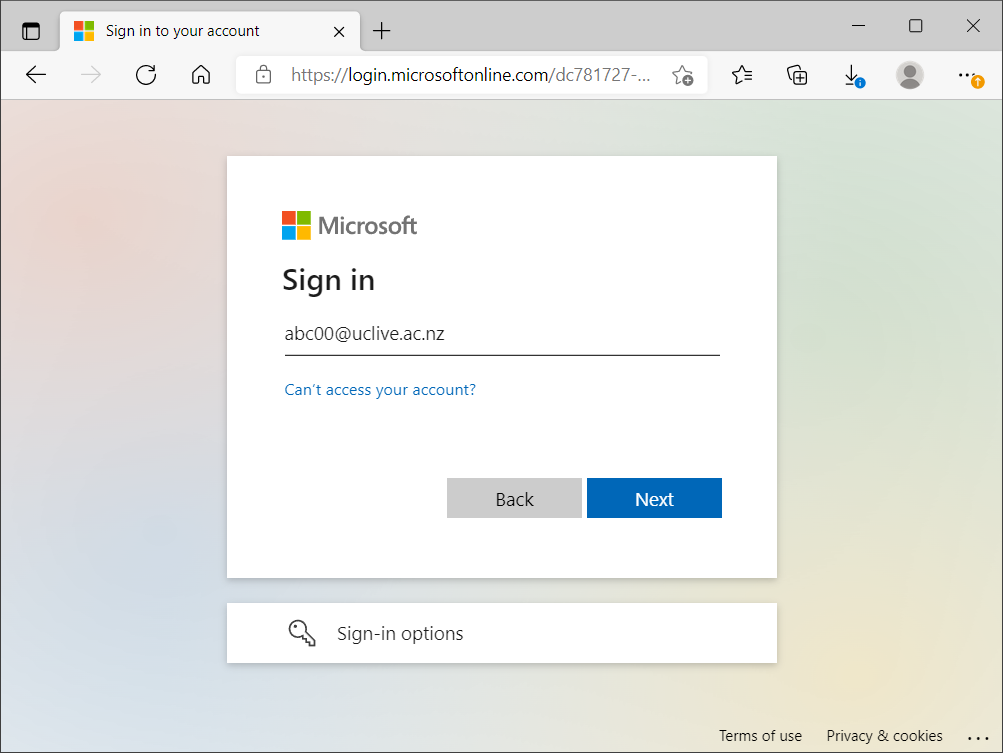This screenshot has height=753, width=1003.
Task: Open the footer more options ellipsis
Action: point(978,738)
